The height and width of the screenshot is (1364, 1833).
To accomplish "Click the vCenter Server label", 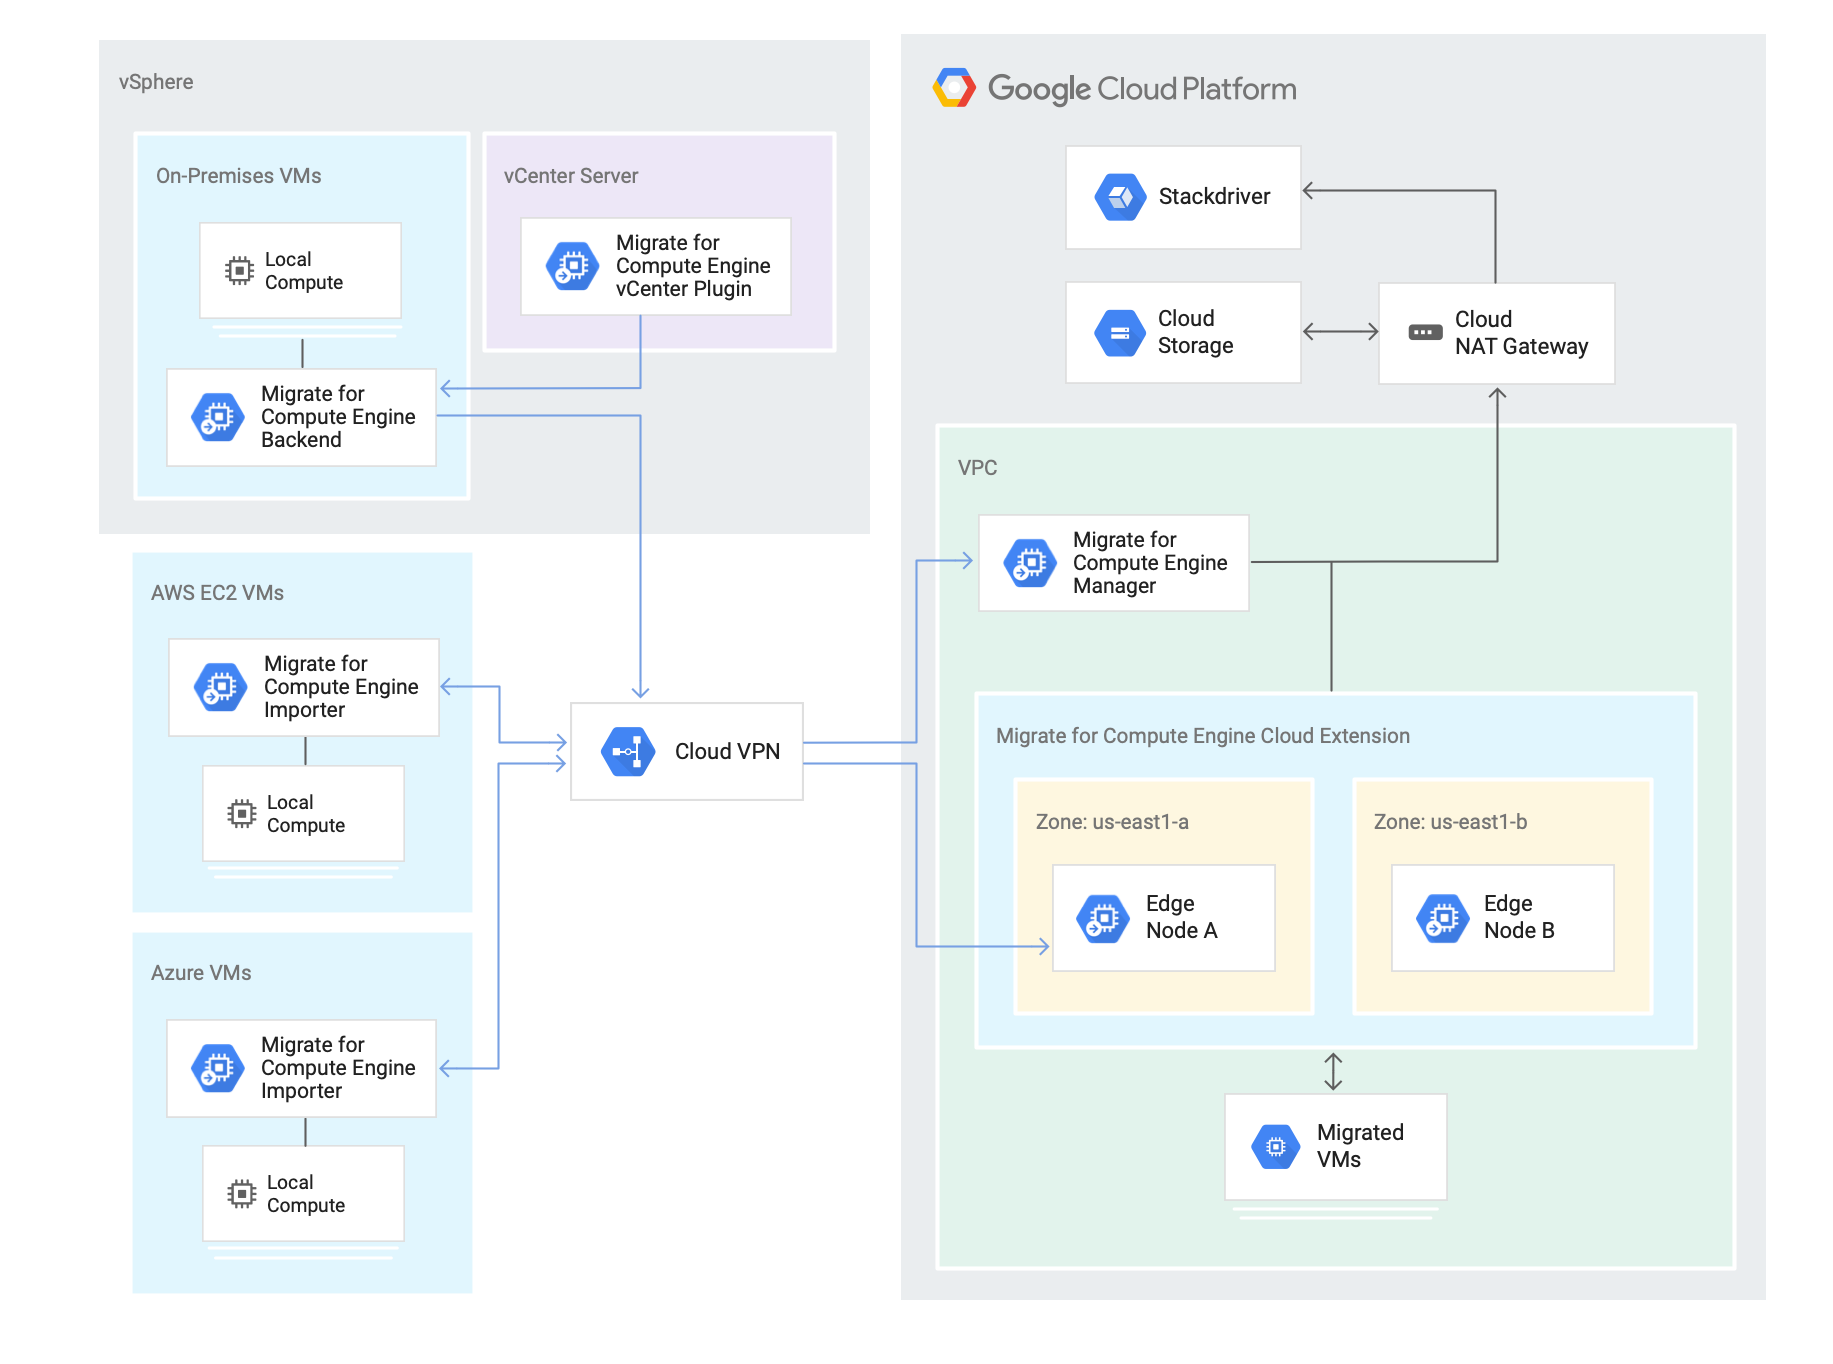I will [x=570, y=176].
